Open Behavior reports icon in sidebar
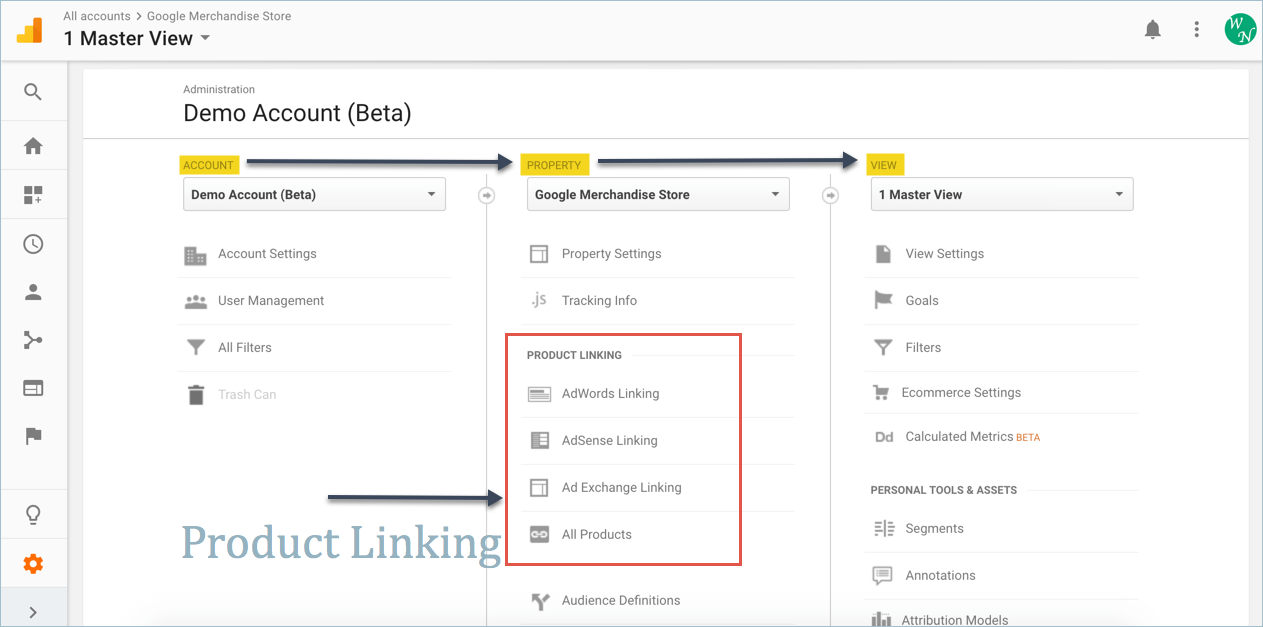This screenshot has height=627, width=1263. pos(33,388)
